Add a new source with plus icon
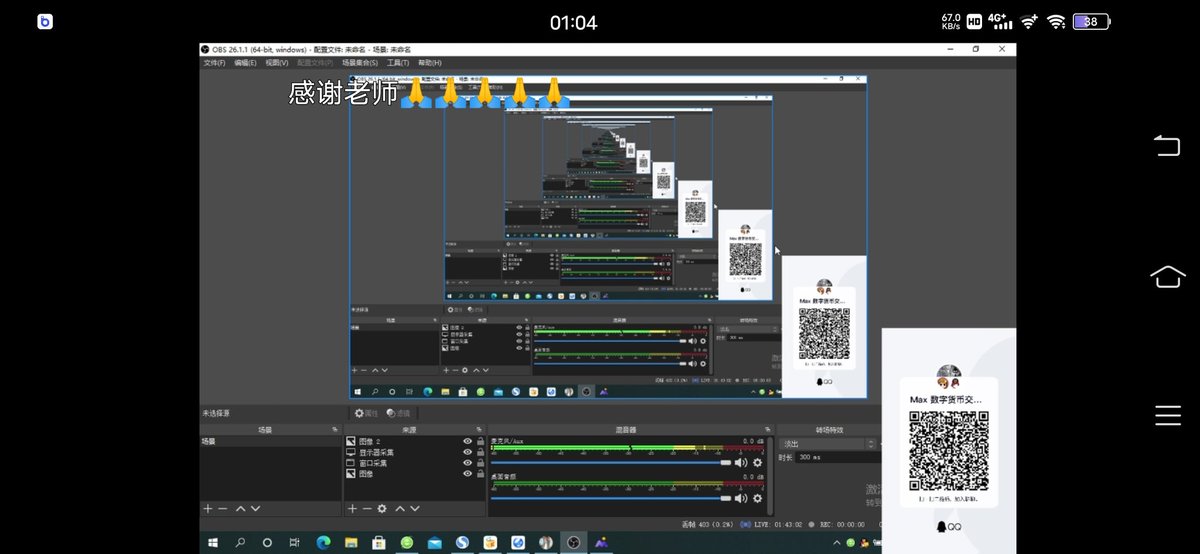 click(x=352, y=508)
